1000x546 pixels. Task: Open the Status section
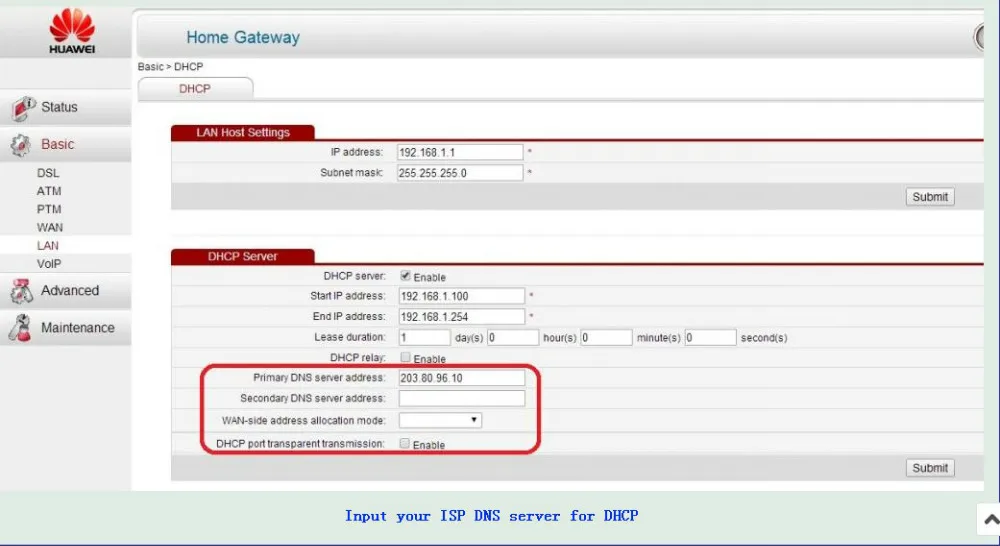66,107
